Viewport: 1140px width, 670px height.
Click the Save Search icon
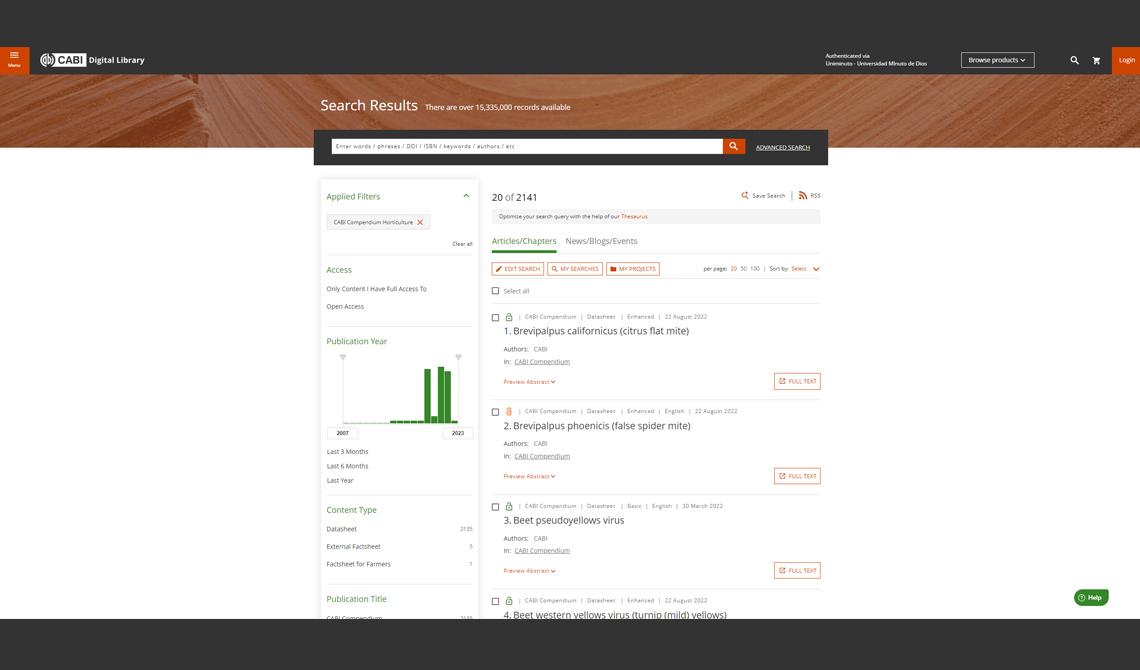744,195
